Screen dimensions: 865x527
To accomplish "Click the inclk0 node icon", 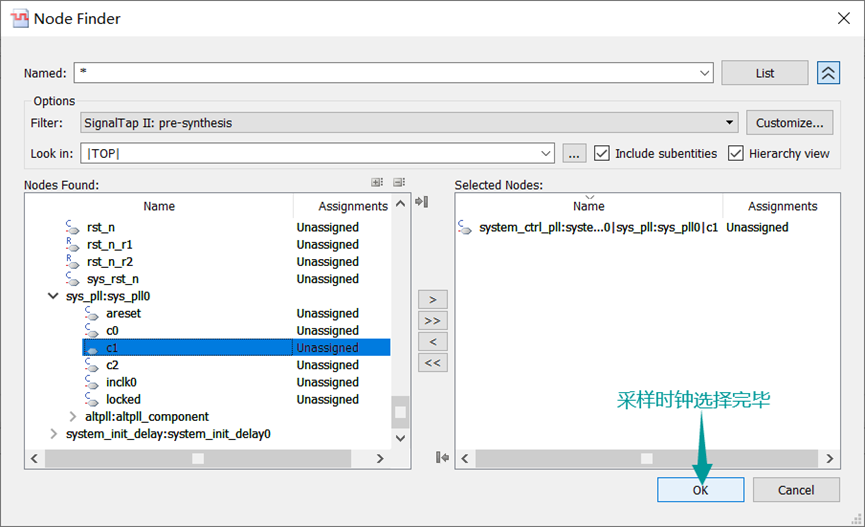I will tap(92, 382).
